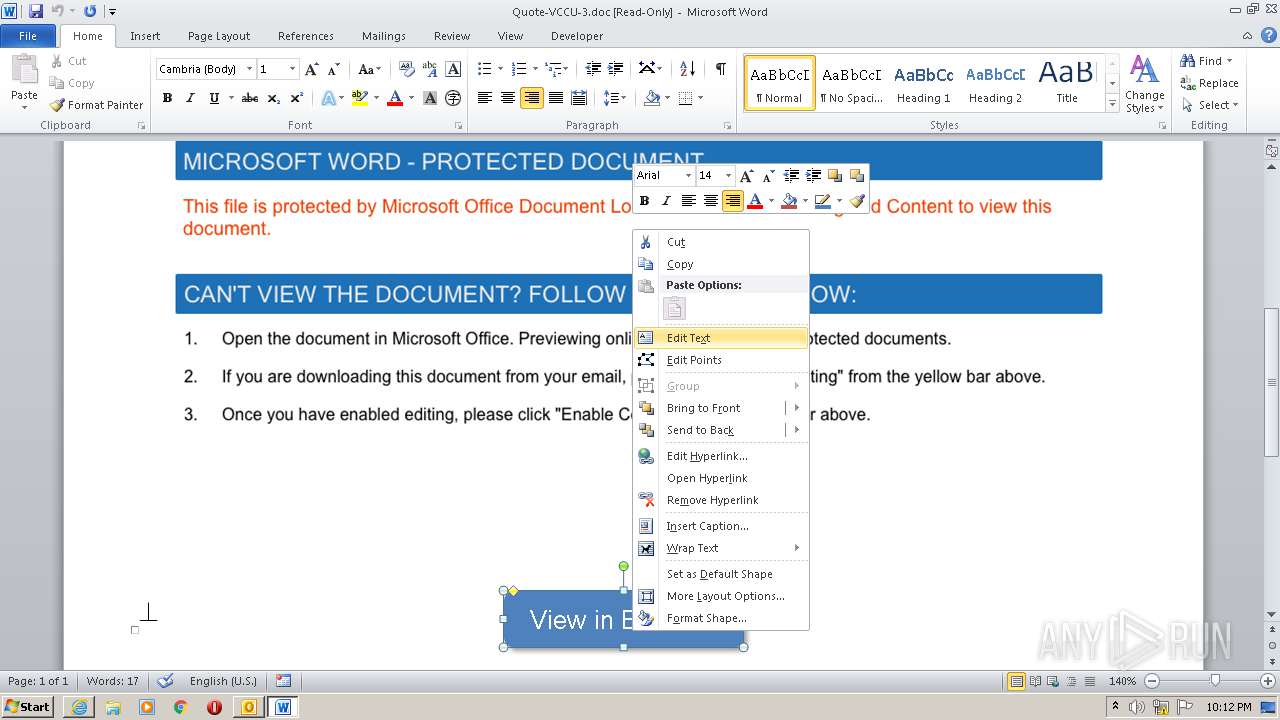This screenshot has height=720, width=1280.
Task: Click ribbon Align Text Left icon
Action: tap(485, 98)
